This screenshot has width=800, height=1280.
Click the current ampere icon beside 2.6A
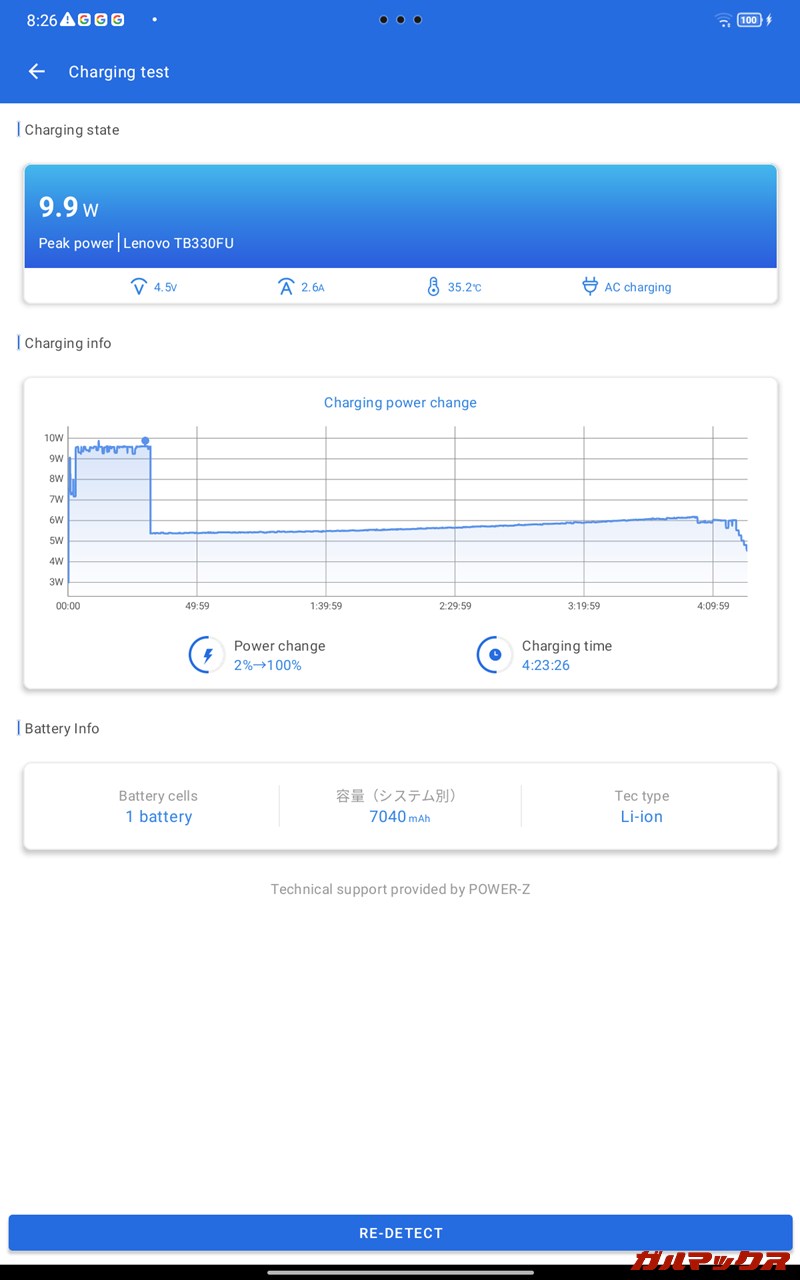click(x=286, y=287)
